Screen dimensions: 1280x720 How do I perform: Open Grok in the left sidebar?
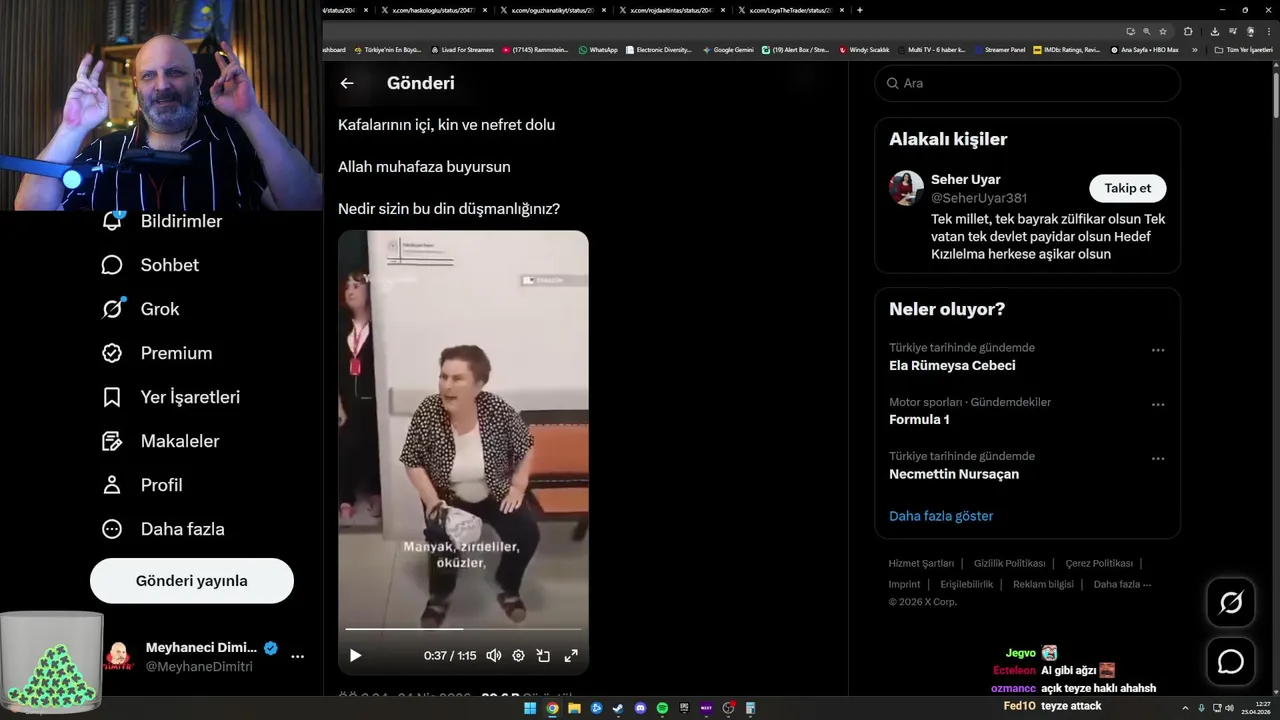coord(141,309)
